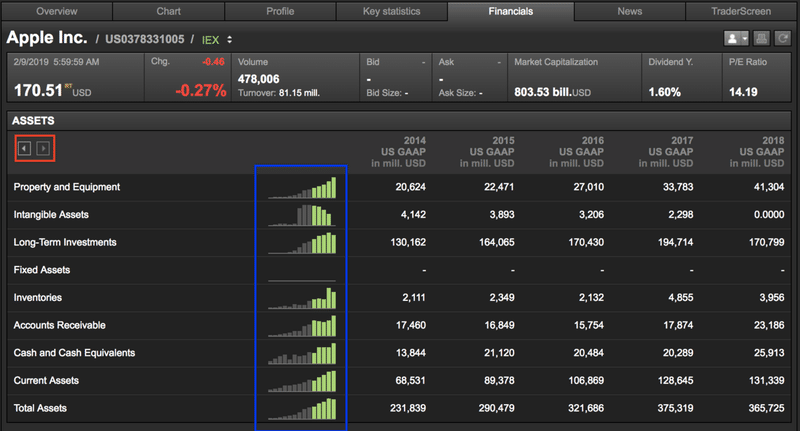Click the Bid Size field
The height and width of the screenshot is (431, 800).
(x=387, y=93)
